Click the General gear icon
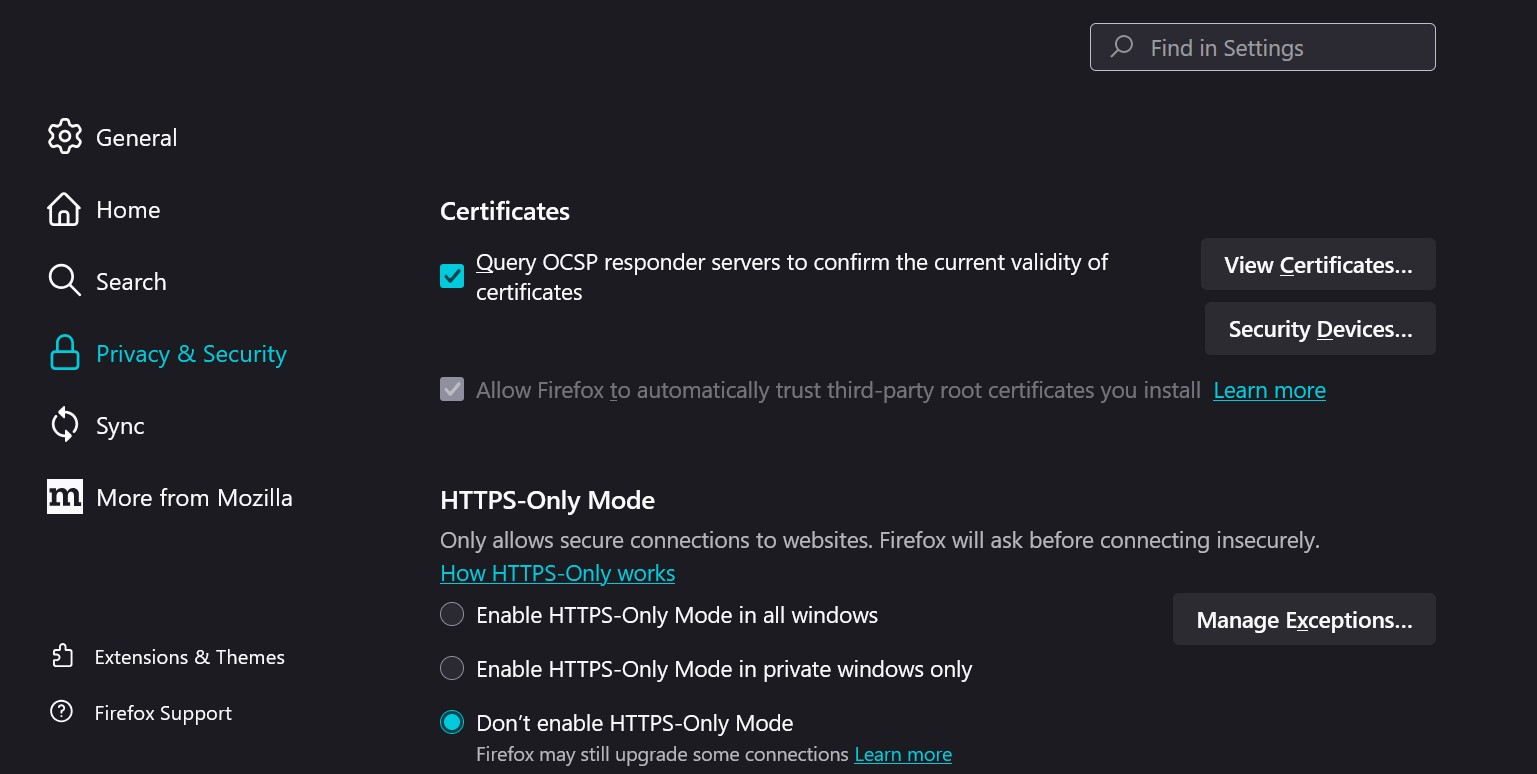Screen dimensions: 1537x774 coord(64,137)
